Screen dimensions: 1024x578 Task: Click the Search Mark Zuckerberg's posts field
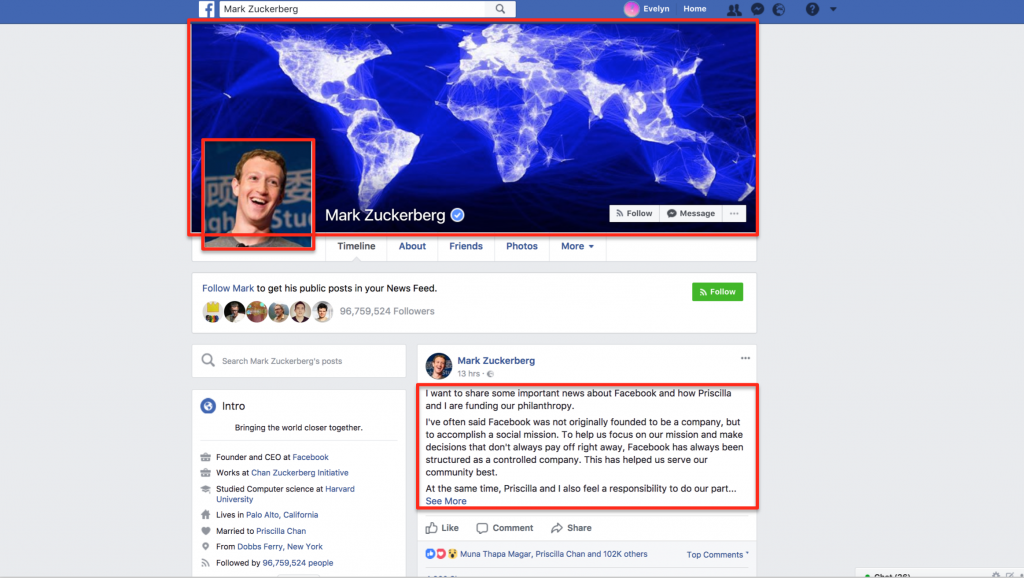click(298, 361)
